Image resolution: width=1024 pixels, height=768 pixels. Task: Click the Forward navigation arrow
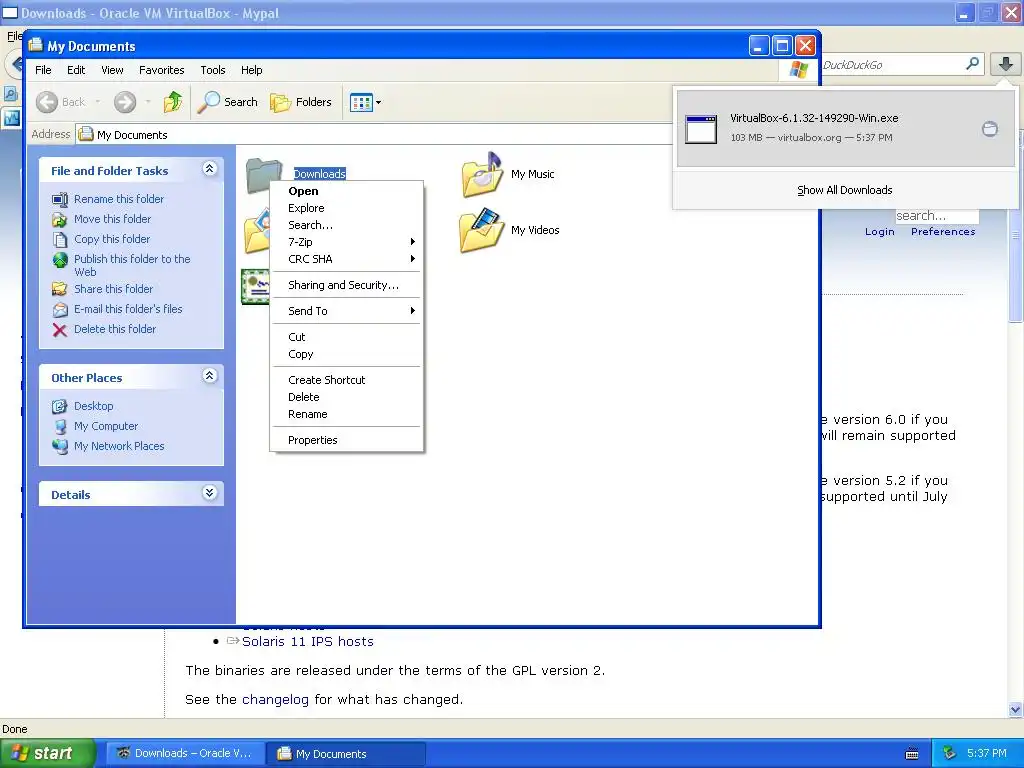125,102
